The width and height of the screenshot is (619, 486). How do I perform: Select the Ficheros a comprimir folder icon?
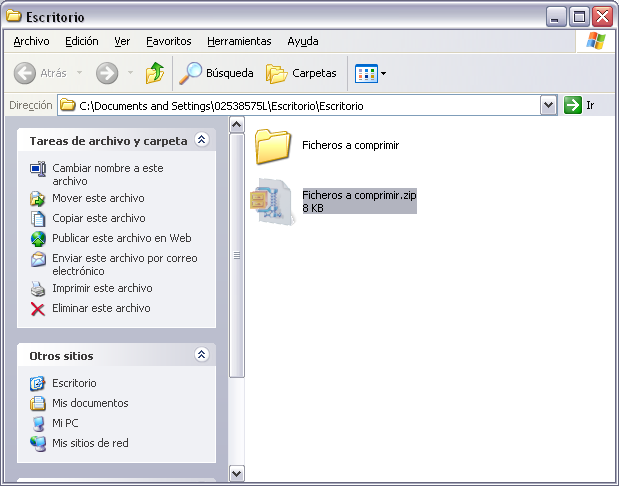(273, 146)
